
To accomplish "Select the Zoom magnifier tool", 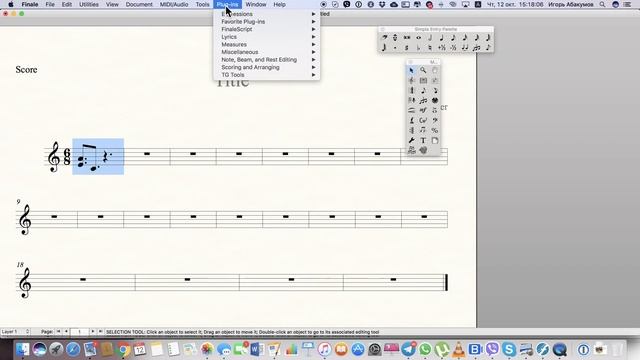I will (x=423, y=70).
